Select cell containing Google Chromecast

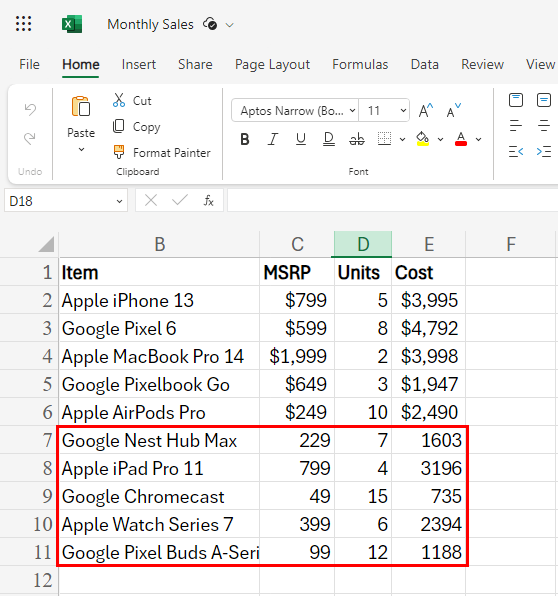click(x=159, y=496)
